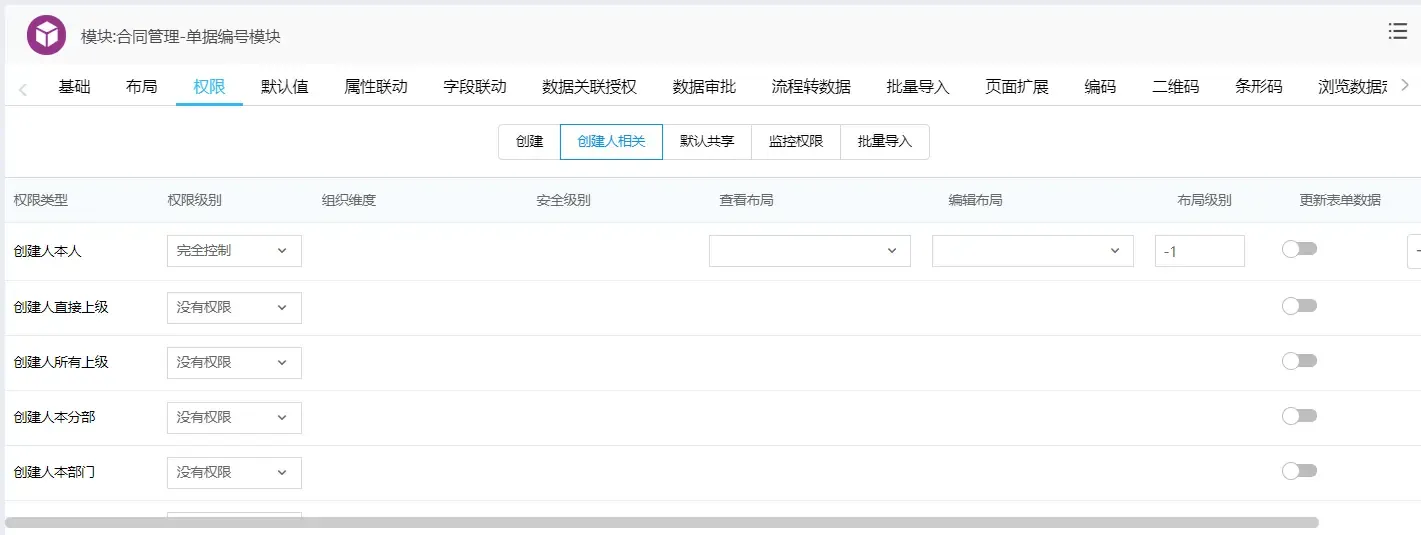This screenshot has height=535, width=1421.
Task: Switch to the 数据审批 tab
Action: pyautogui.click(x=704, y=87)
